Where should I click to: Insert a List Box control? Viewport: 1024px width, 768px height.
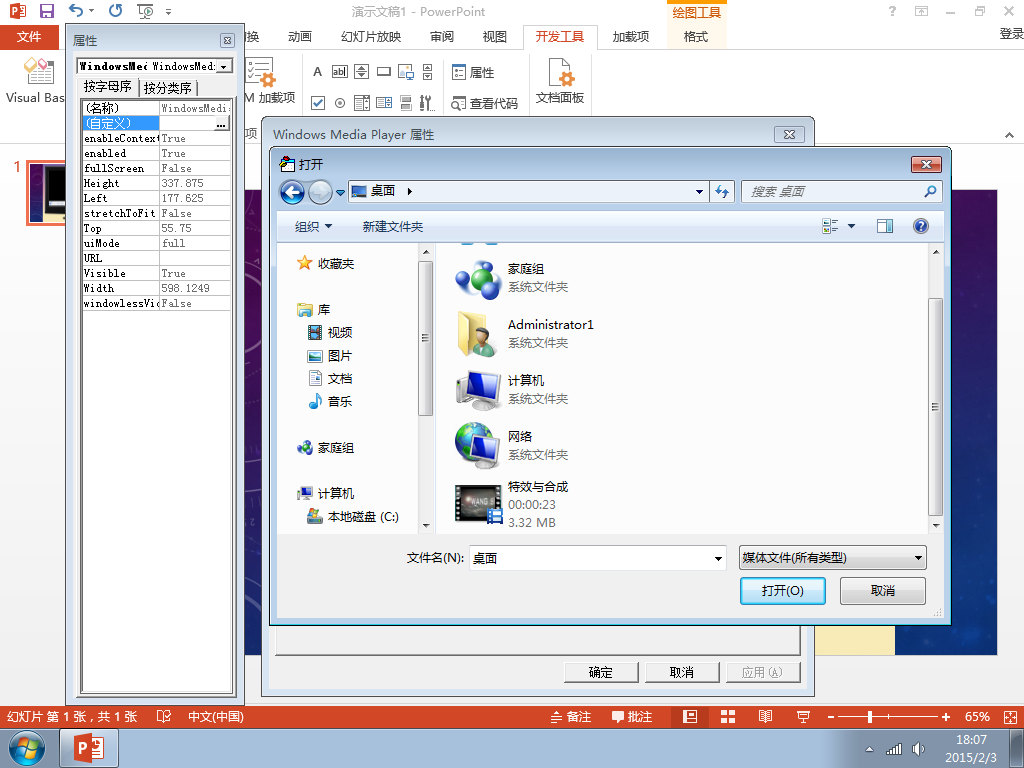tap(362, 103)
